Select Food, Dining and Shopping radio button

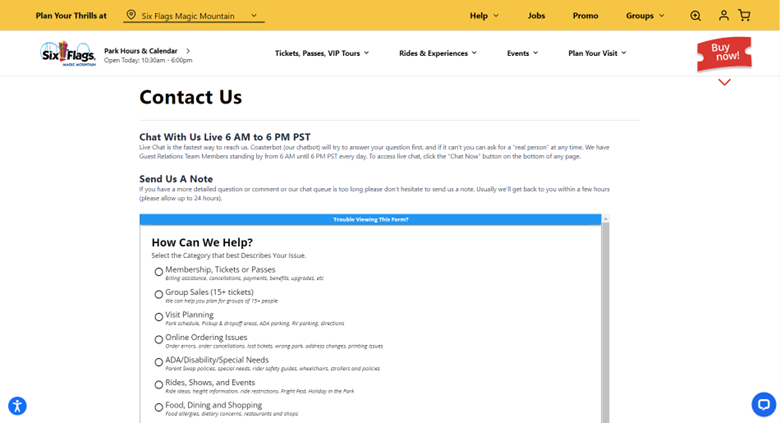coord(159,407)
